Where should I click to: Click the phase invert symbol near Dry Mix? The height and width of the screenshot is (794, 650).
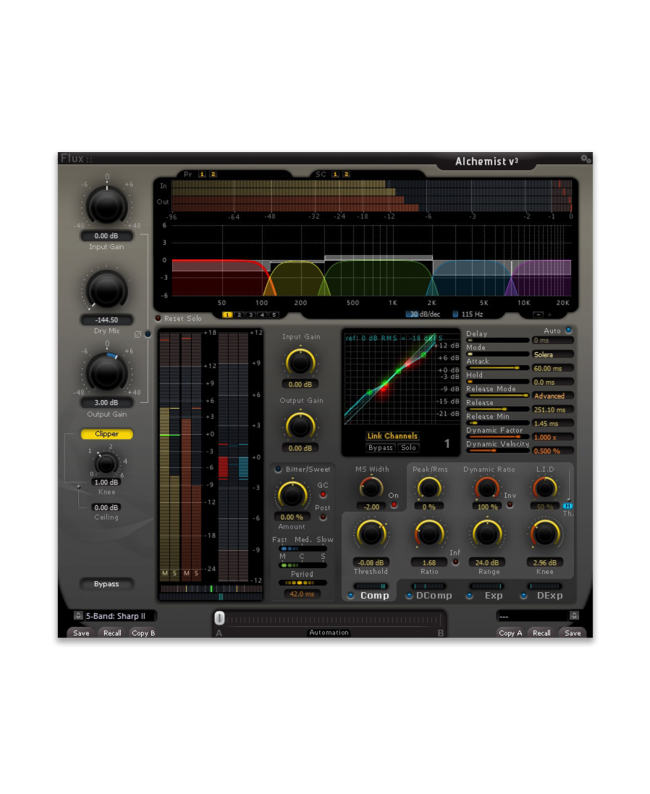[138, 335]
